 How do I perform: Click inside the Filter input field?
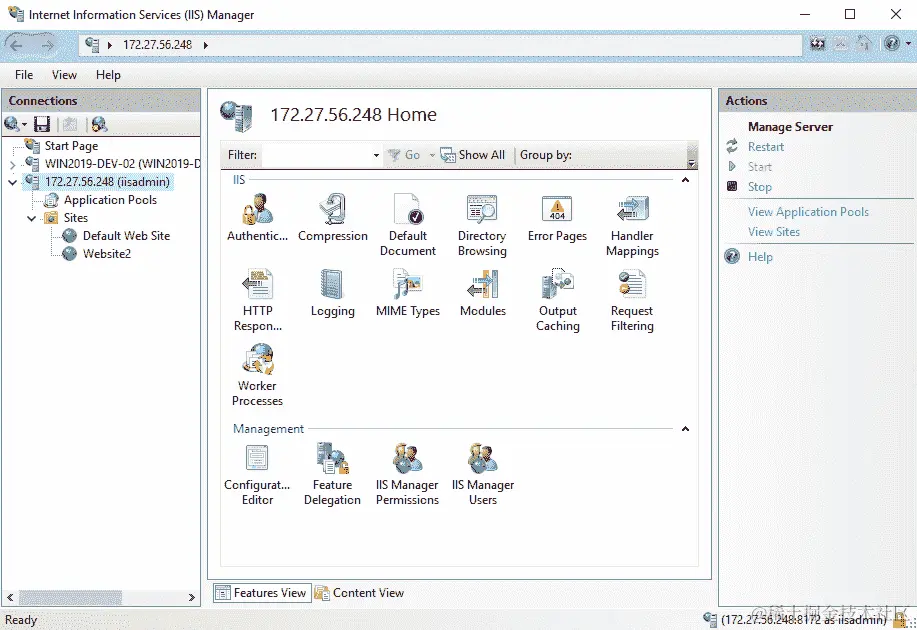pyautogui.click(x=316, y=155)
